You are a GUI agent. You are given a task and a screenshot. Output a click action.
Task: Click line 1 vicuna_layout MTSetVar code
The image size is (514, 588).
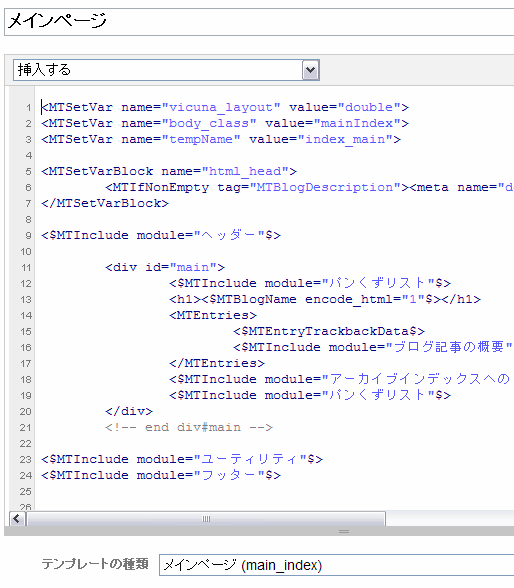click(x=225, y=107)
